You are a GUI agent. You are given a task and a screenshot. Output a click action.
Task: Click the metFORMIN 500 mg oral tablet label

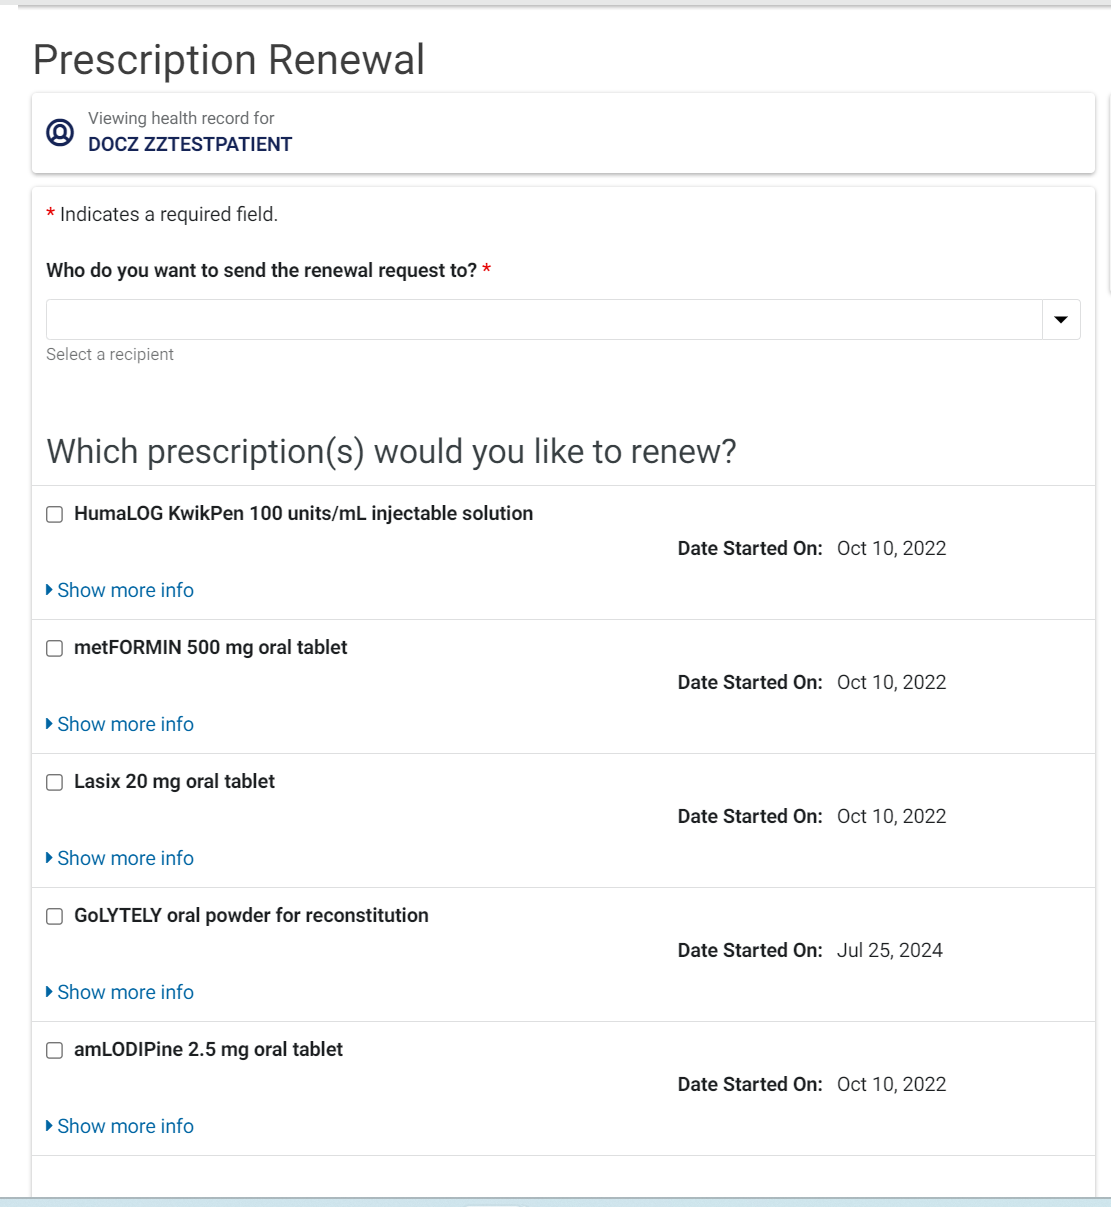click(210, 647)
